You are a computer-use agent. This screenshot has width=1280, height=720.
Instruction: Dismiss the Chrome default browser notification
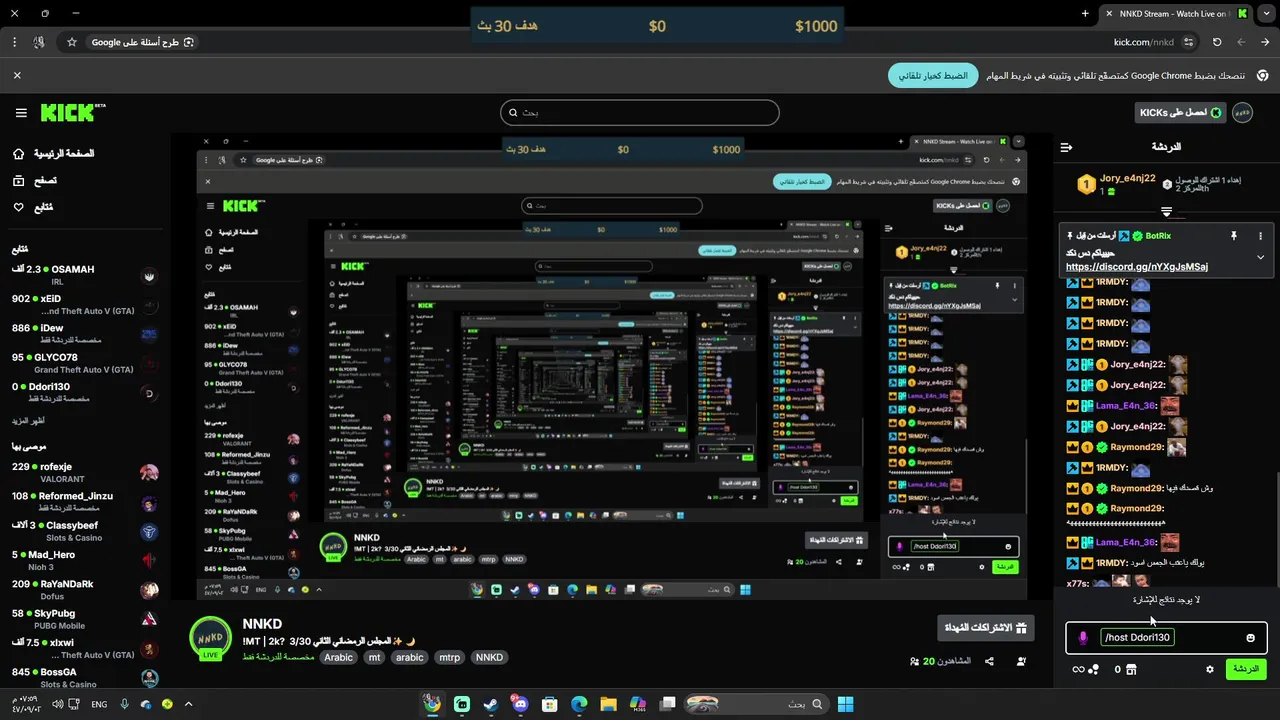click(x=17, y=75)
